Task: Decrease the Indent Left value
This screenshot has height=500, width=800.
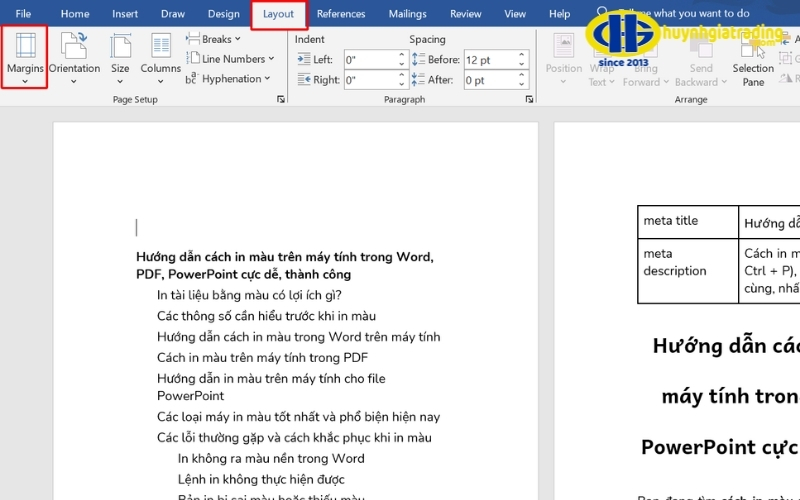Action: (402, 64)
